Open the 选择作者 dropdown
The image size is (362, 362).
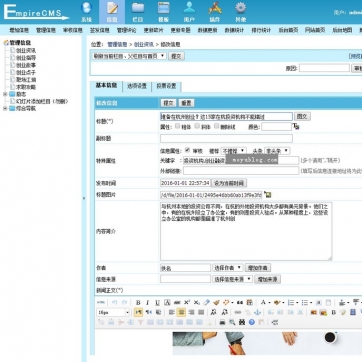tap(228, 268)
